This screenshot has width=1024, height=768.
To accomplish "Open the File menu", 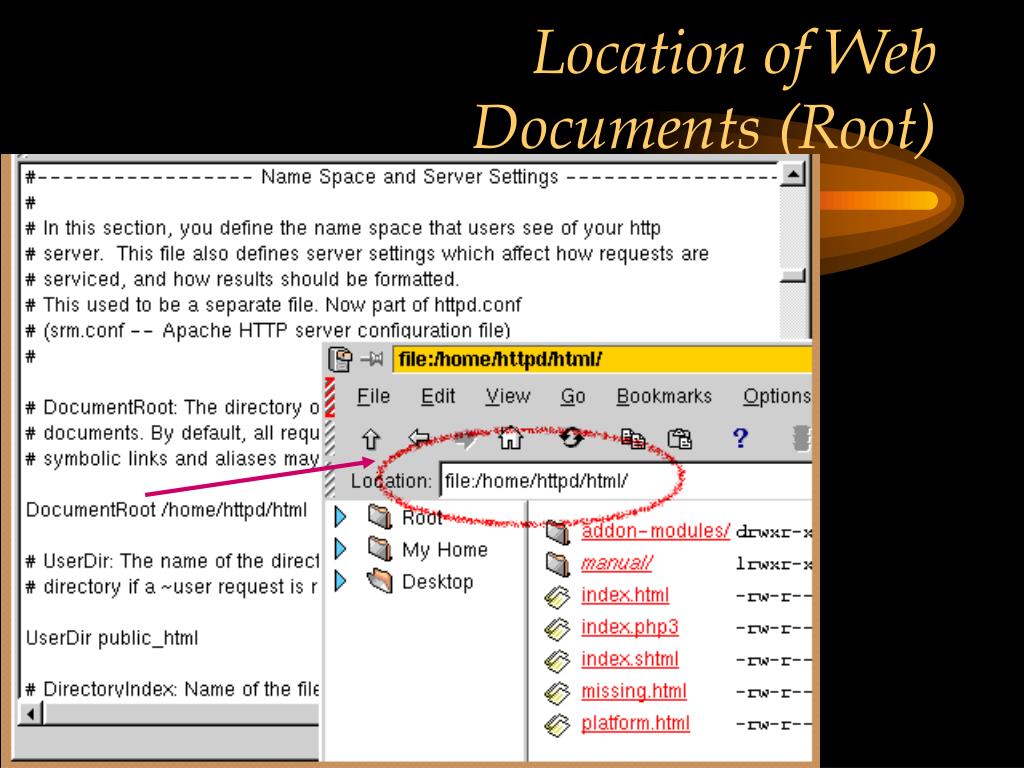I will coord(373,396).
